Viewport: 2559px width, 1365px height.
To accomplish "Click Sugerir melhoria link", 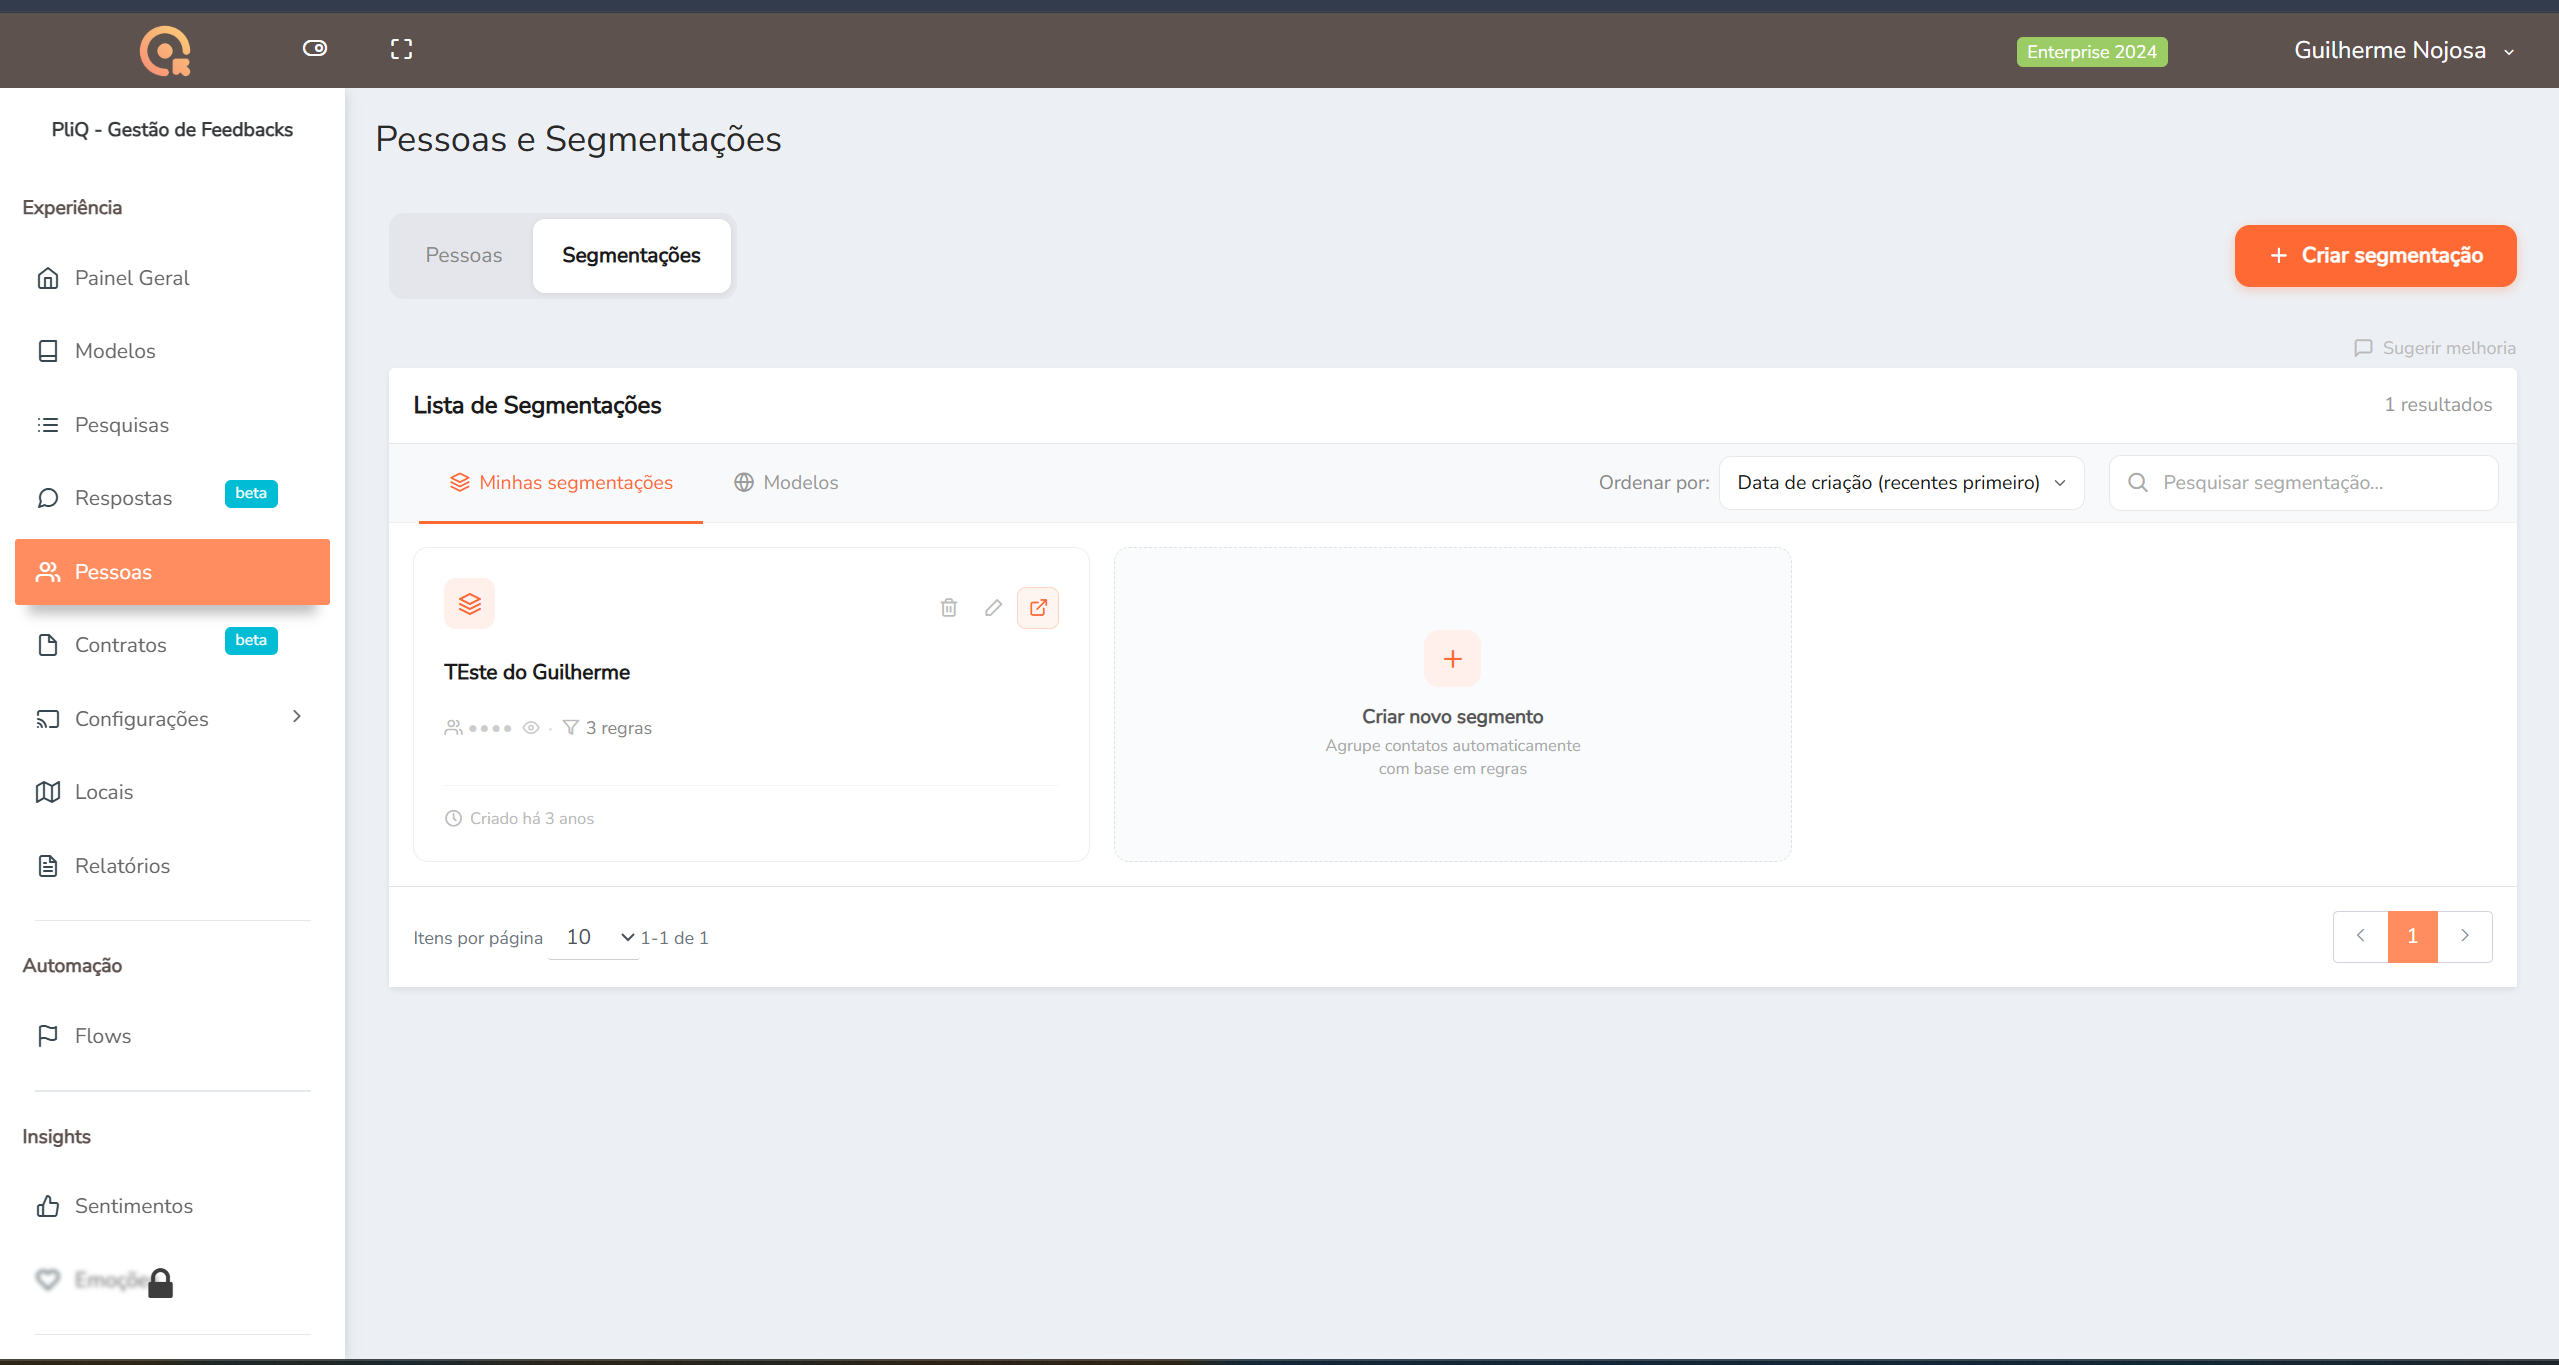I will click(x=2434, y=348).
